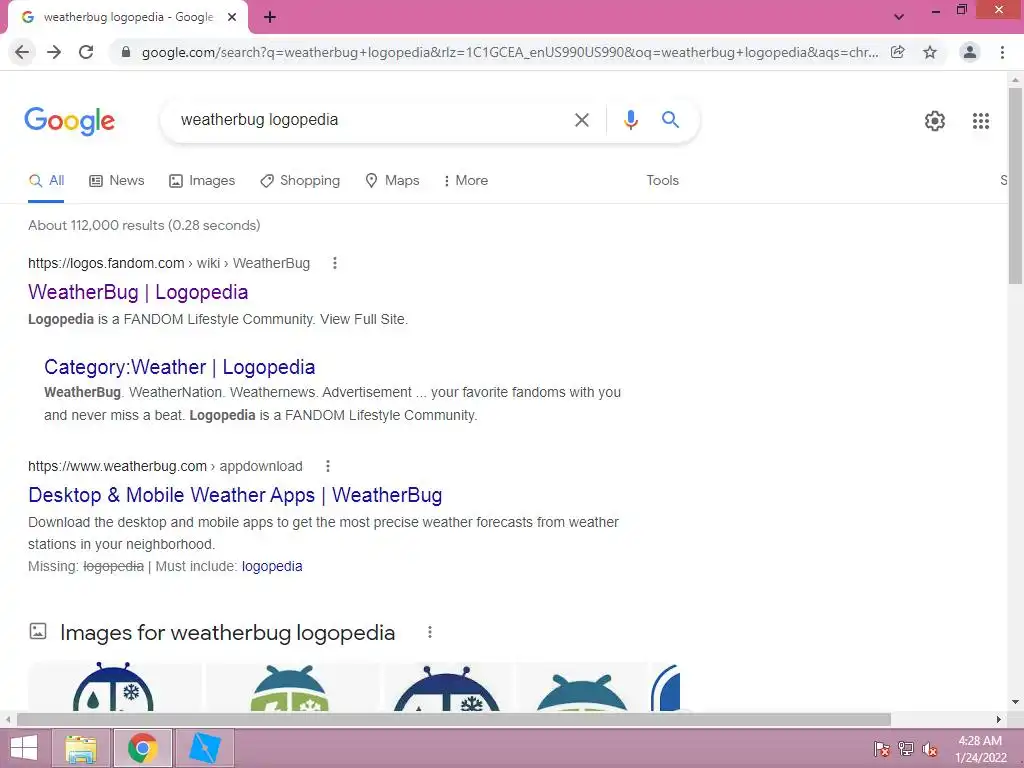Viewport: 1024px width, 768px height.
Task: Click the address bar URL
Action: click(x=509, y=52)
